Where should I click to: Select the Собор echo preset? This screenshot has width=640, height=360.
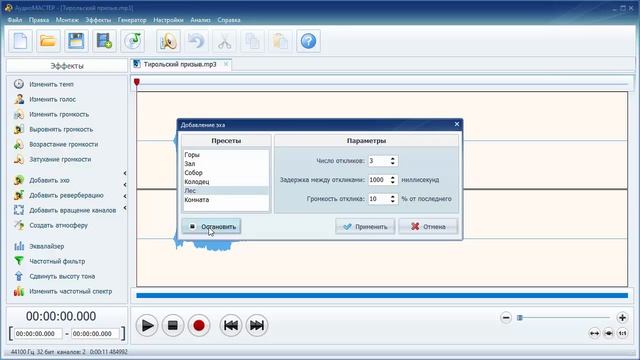pyautogui.click(x=226, y=173)
